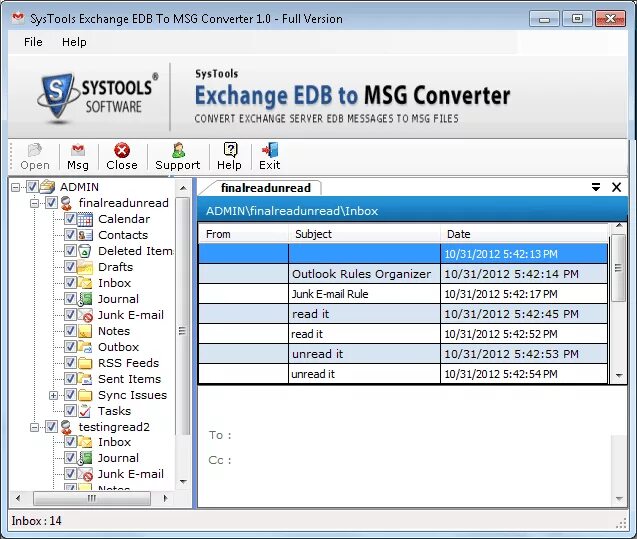Select the Calendar folder icon
The height and width of the screenshot is (539, 637).
(85, 219)
